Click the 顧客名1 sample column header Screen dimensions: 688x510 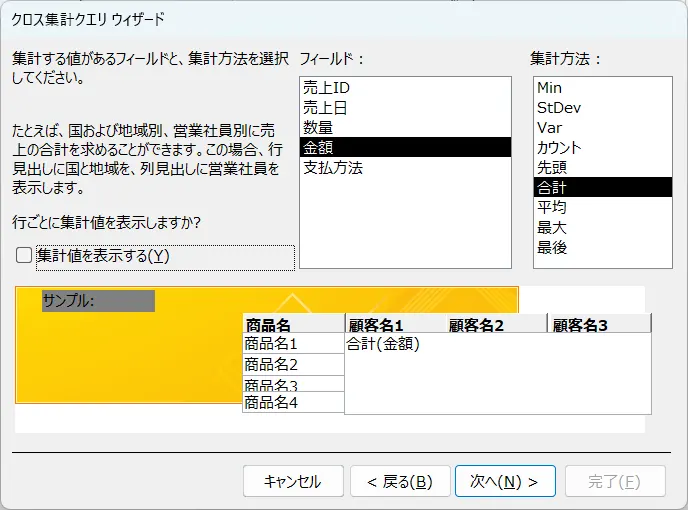coord(376,325)
